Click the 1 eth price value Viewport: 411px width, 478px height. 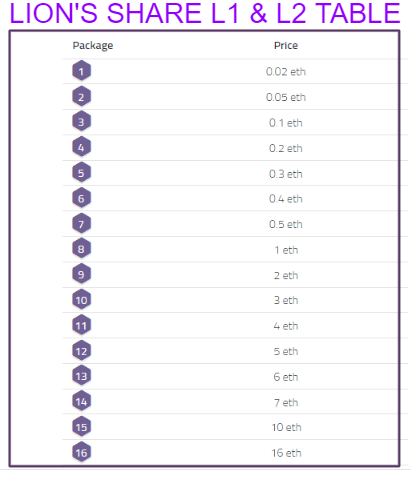click(x=286, y=250)
